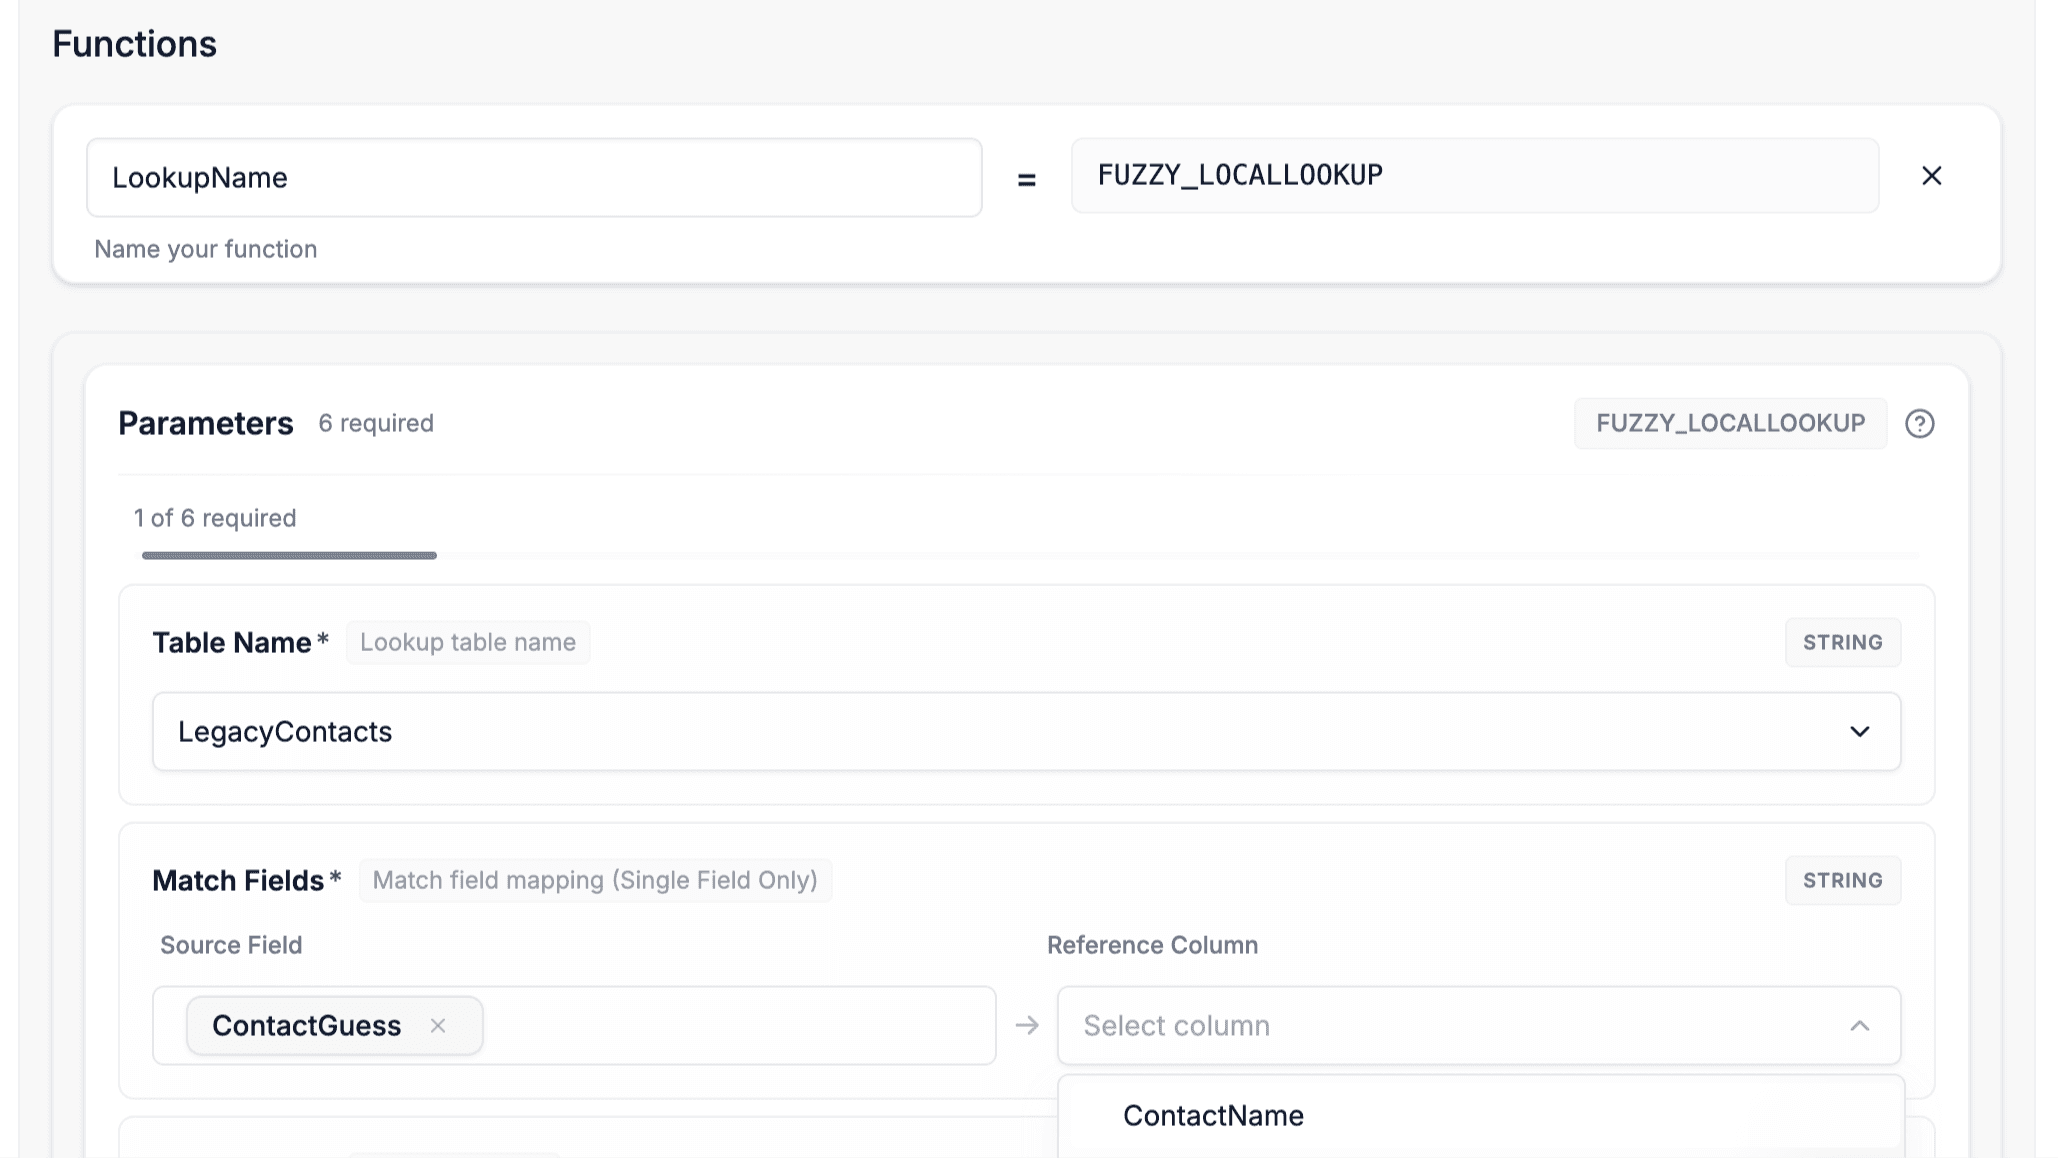Click the arrow between Source Field and Reference Column
The width and height of the screenshot is (2058, 1158).
pos(1027,1025)
